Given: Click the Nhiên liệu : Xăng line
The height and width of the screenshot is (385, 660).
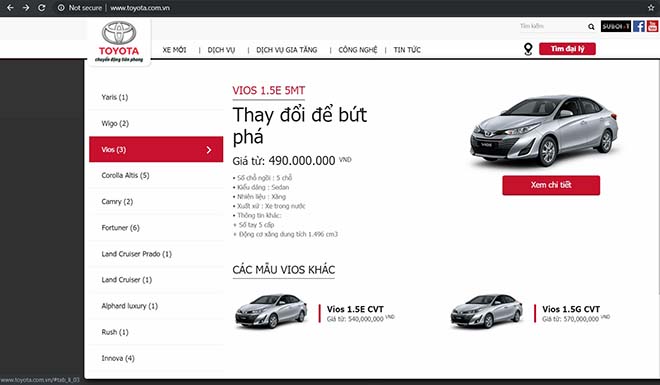Looking at the screenshot, I should click(x=259, y=196).
